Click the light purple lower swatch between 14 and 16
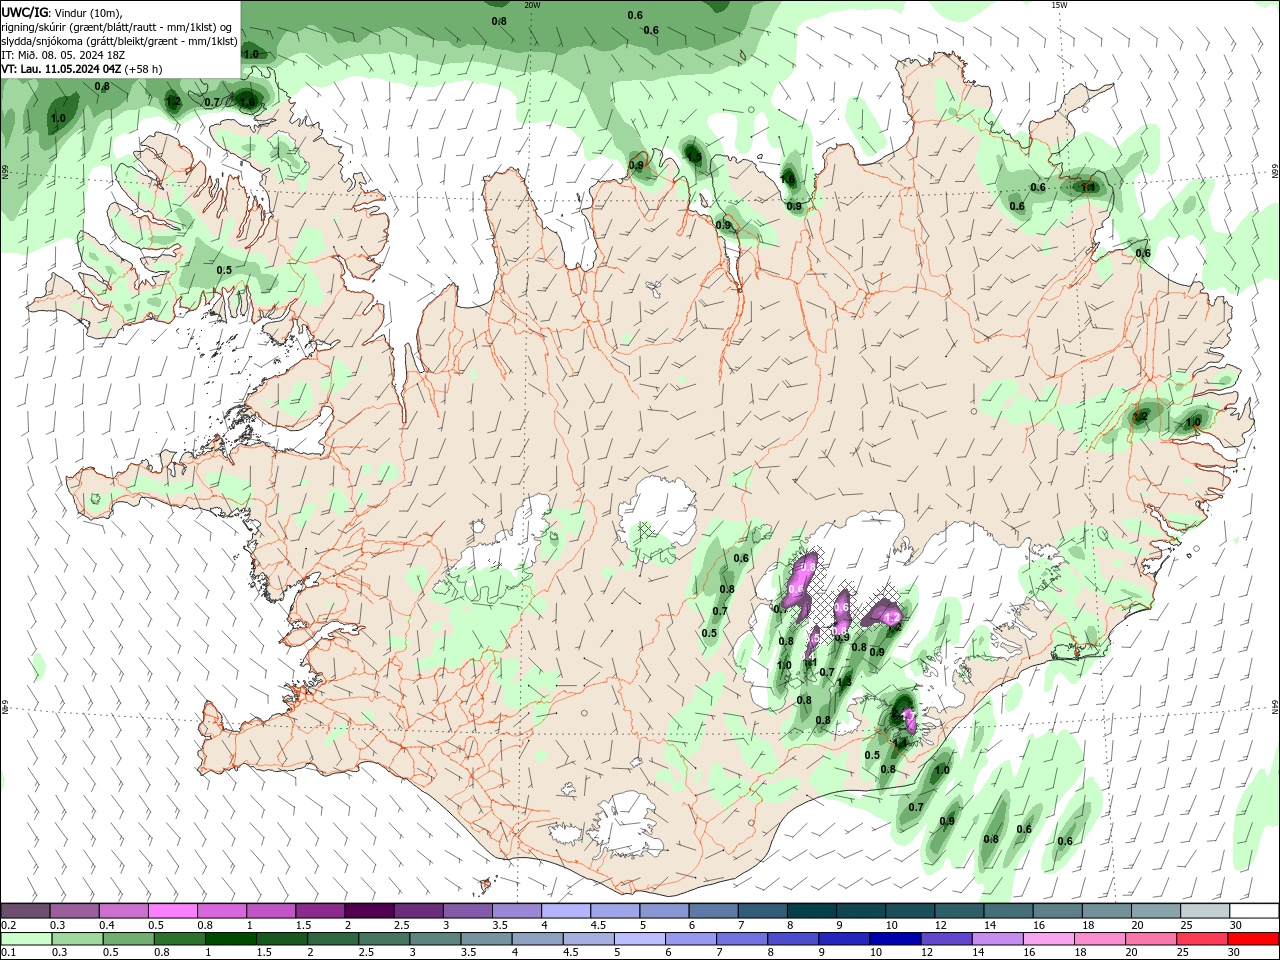The height and width of the screenshot is (960, 1280). (997, 939)
